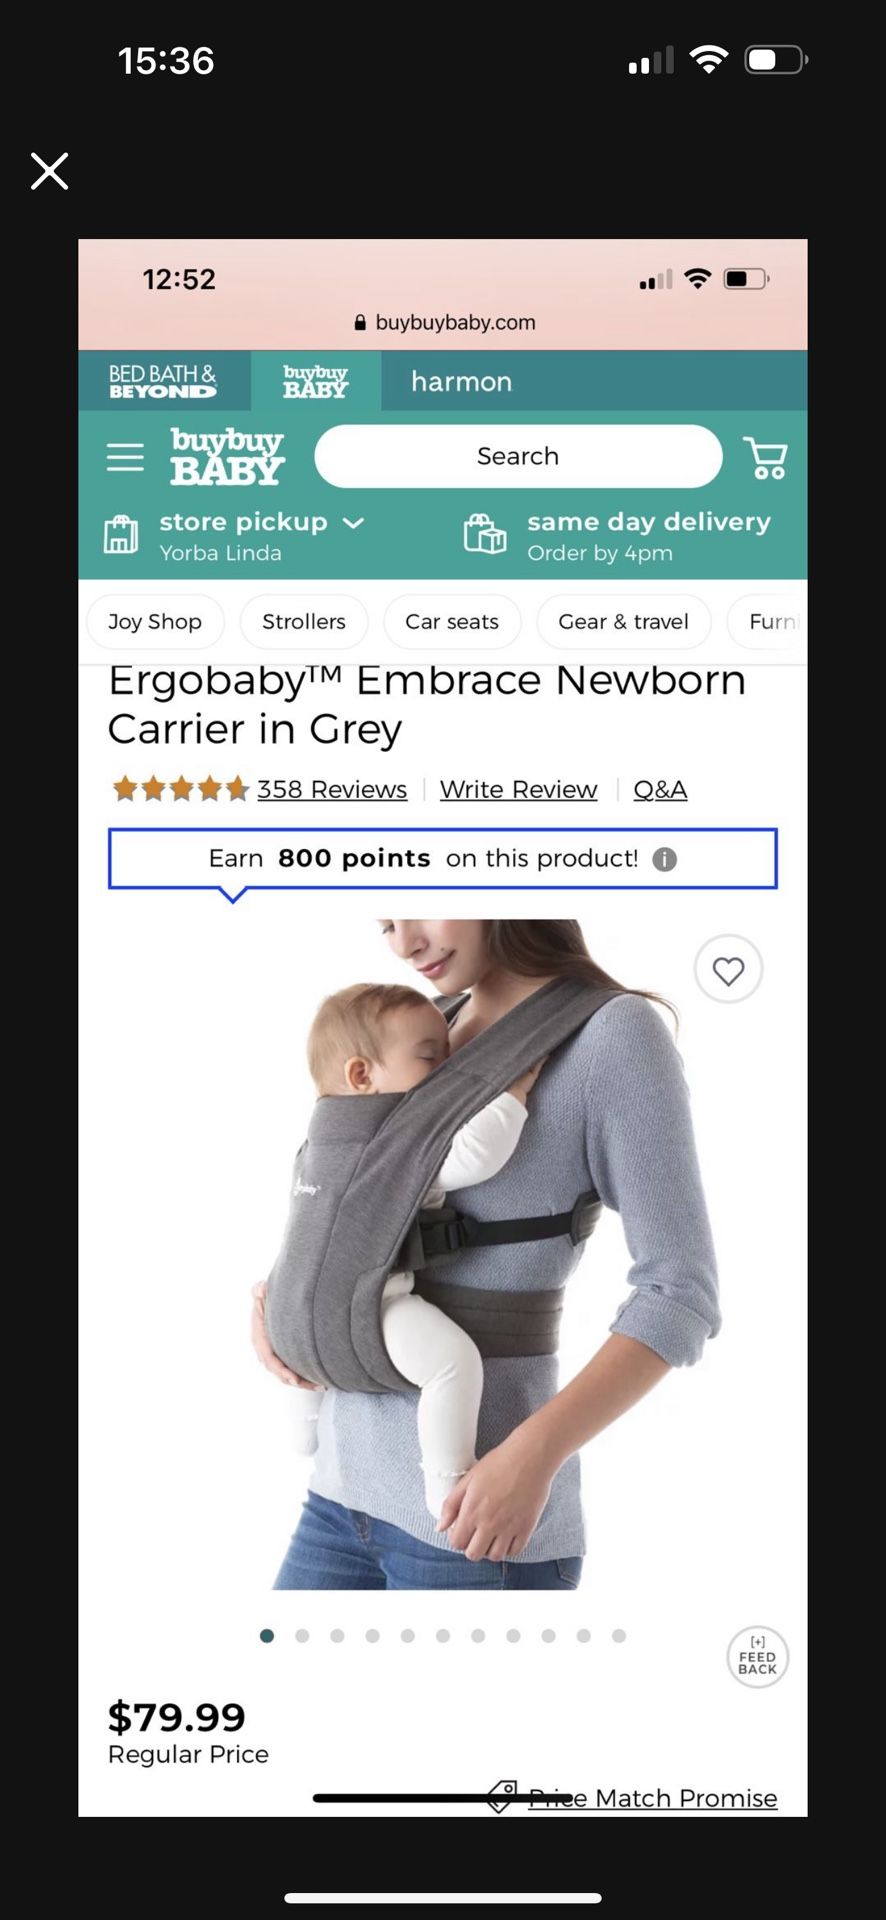Add product to favorites with heart icon
The image size is (886, 1920).
pyautogui.click(x=728, y=970)
